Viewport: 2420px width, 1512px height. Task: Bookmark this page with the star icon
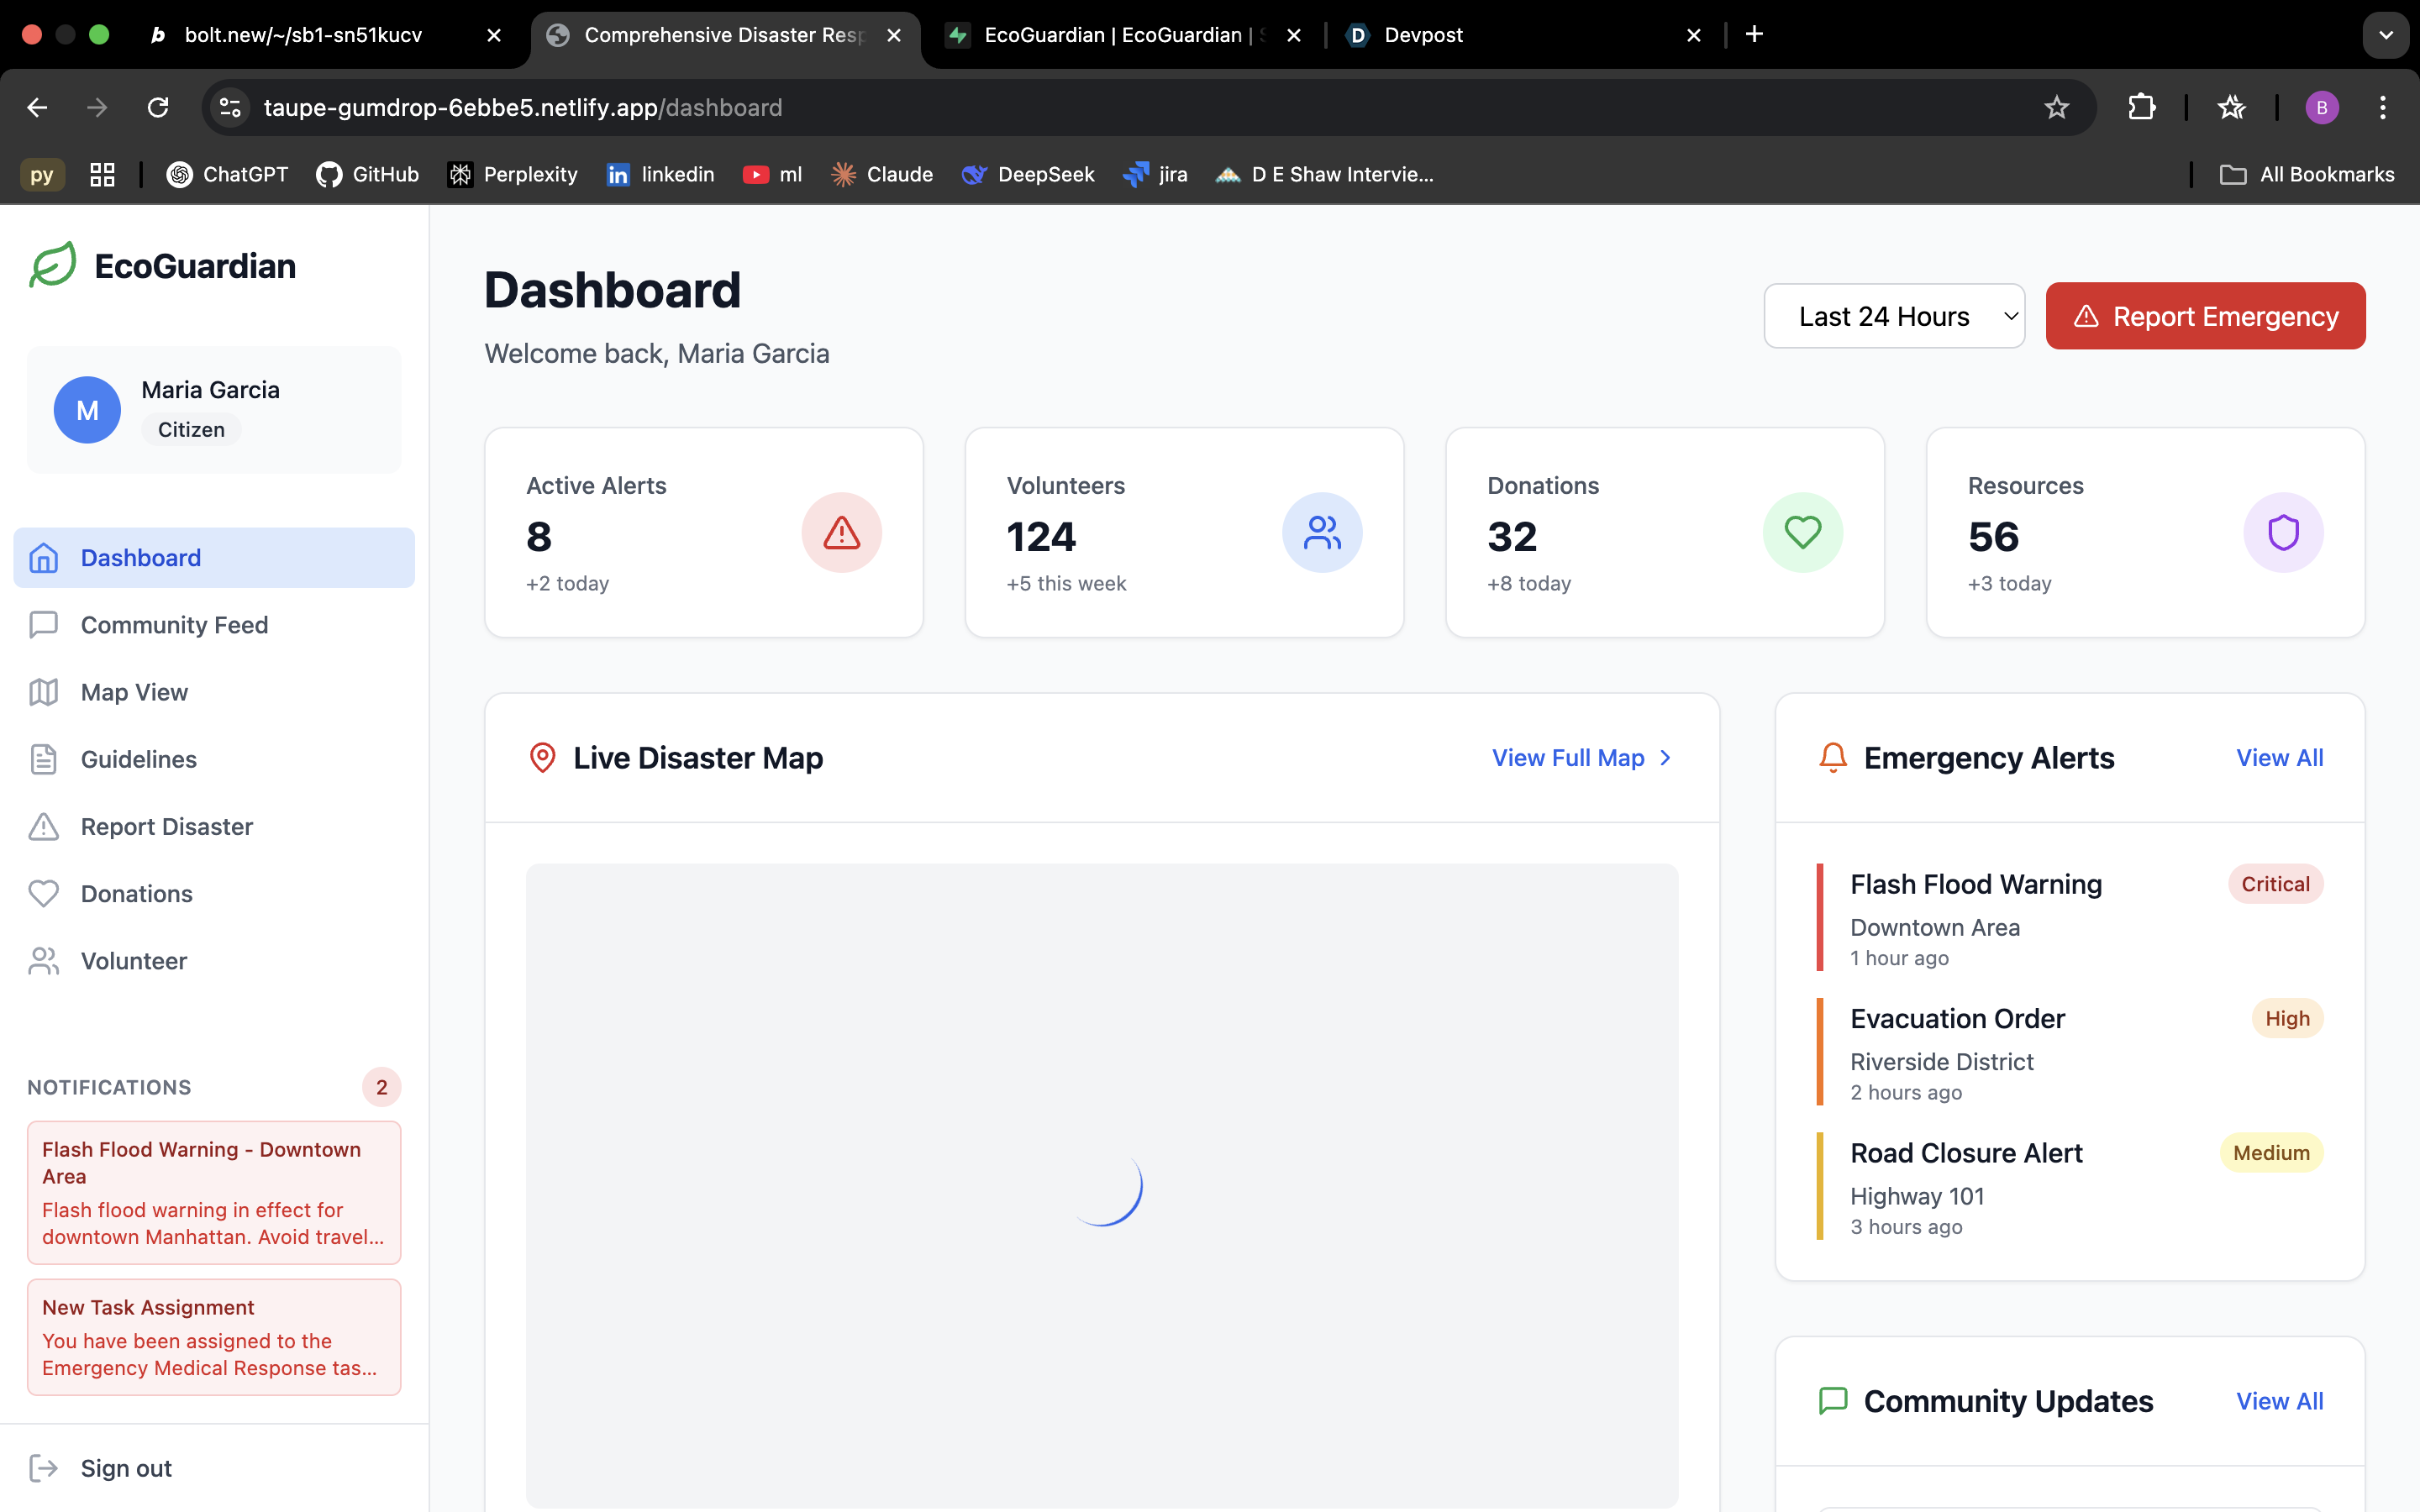pyautogui.click(x=2056, y=107)
